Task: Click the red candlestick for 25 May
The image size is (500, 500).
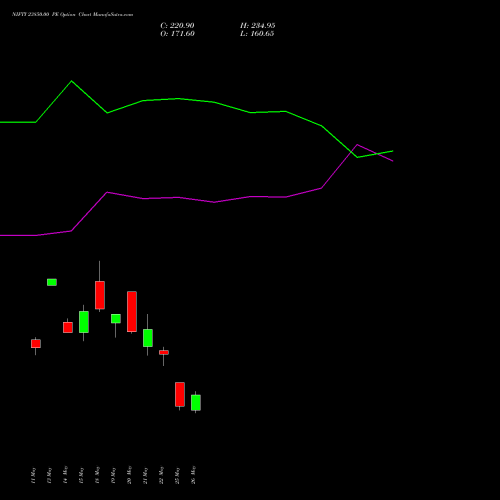Action: click(x=180, y=394)
